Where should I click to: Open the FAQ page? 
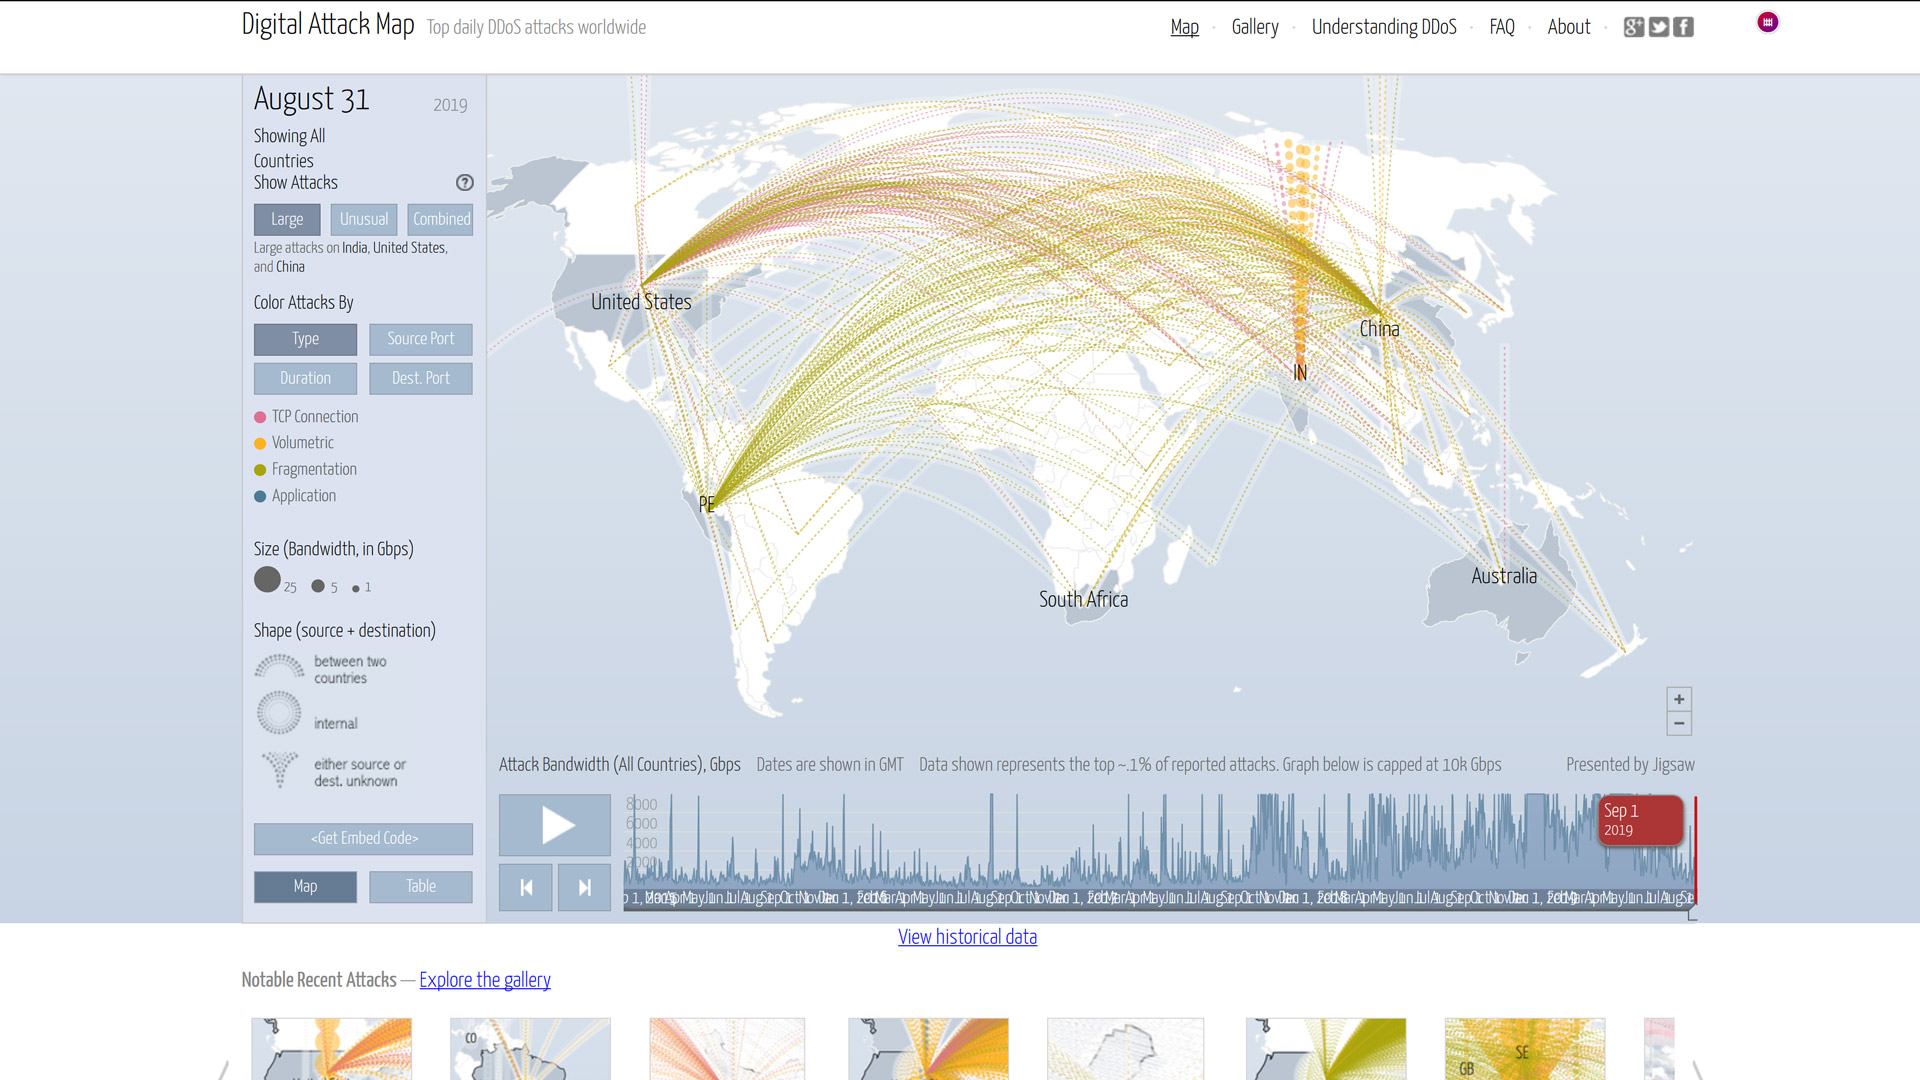click(1502, 27)
